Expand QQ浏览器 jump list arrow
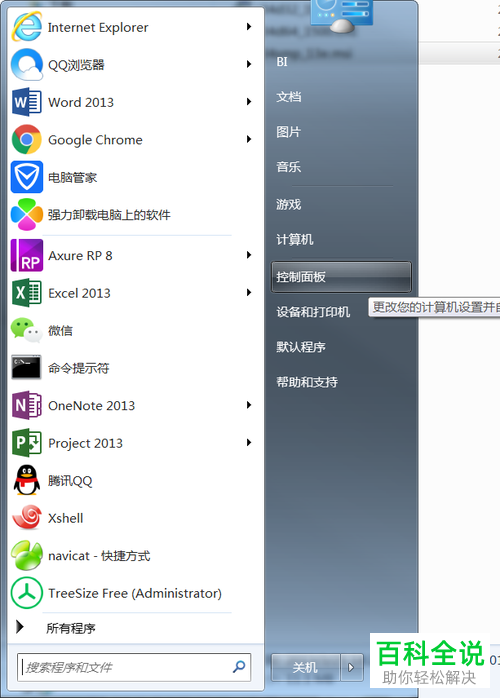Image resolution: width=500 pixels, height=698 pixels. pyautogui.click(x=249, y=65)
